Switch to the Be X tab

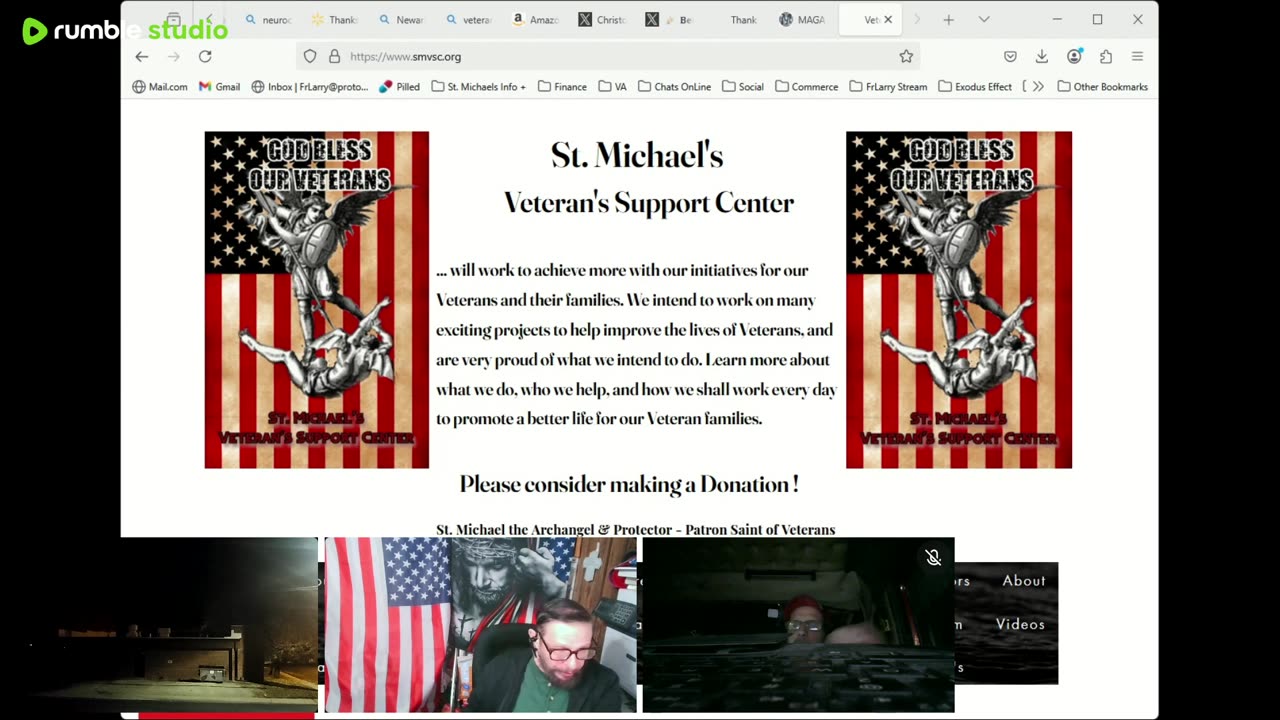pyautogui.click(x=670, y=20)
